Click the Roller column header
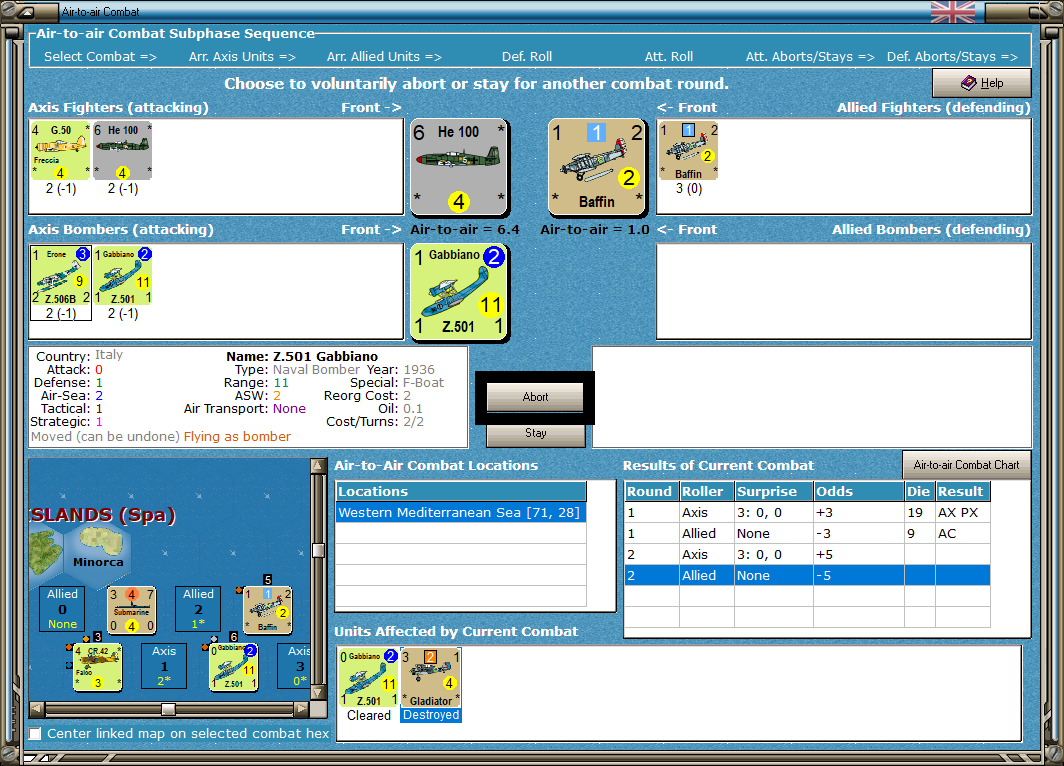 click(706, 491)
